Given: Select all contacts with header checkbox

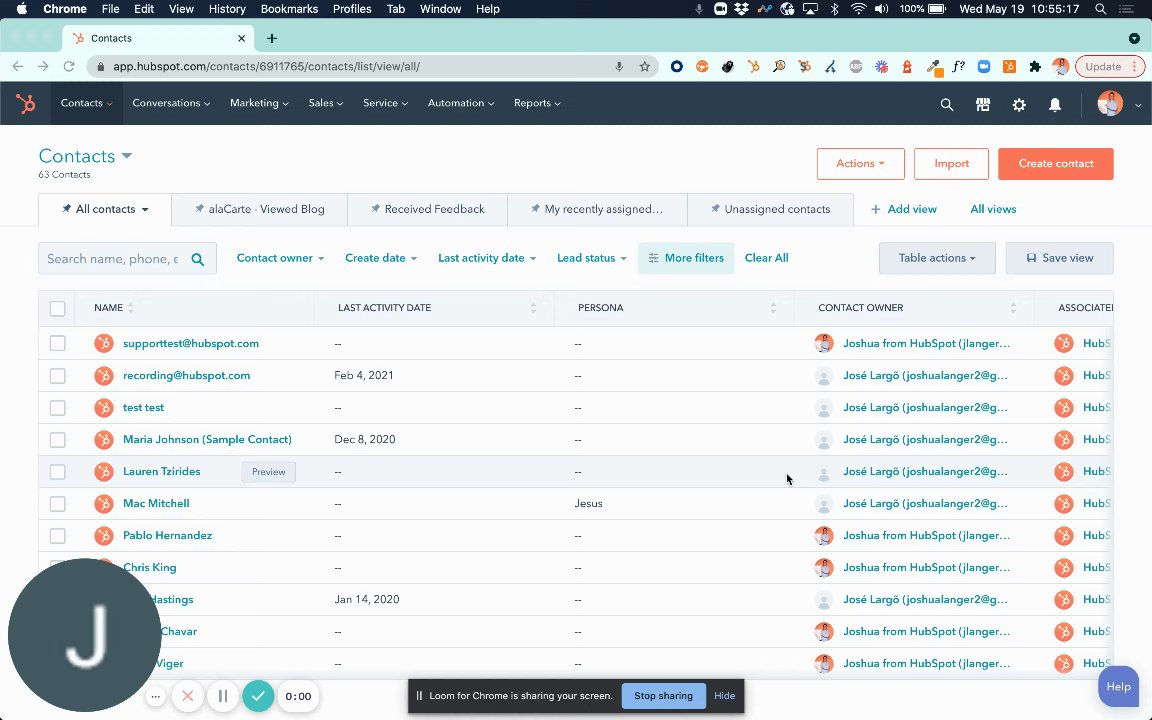Looking at the screenshot, I should click(x=57, y=309).
